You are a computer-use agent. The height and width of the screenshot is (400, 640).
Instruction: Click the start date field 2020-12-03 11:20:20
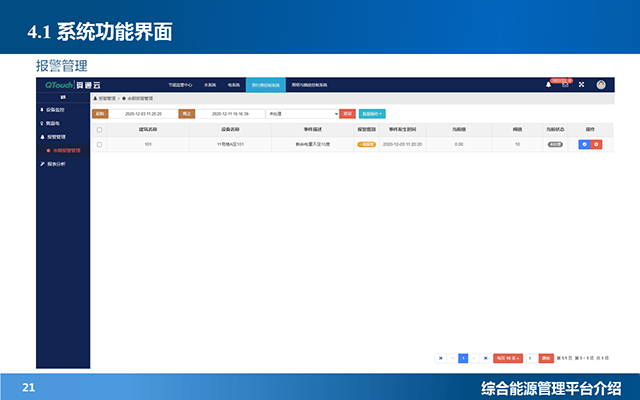click(x=143, y=114)
